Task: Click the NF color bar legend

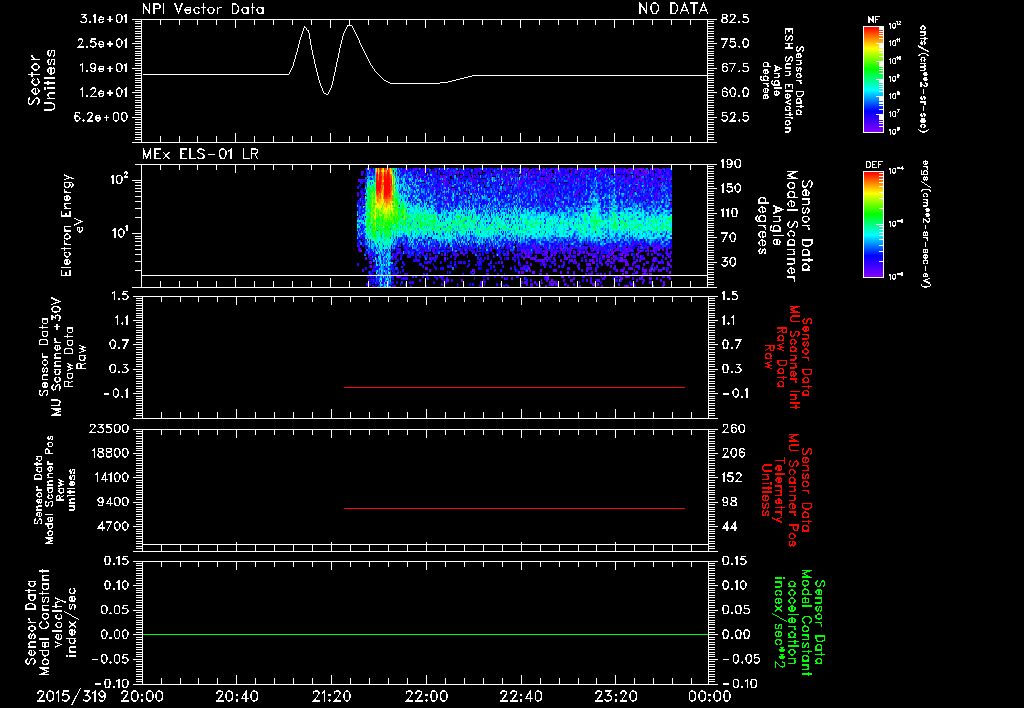Action: tap(873, 78)
